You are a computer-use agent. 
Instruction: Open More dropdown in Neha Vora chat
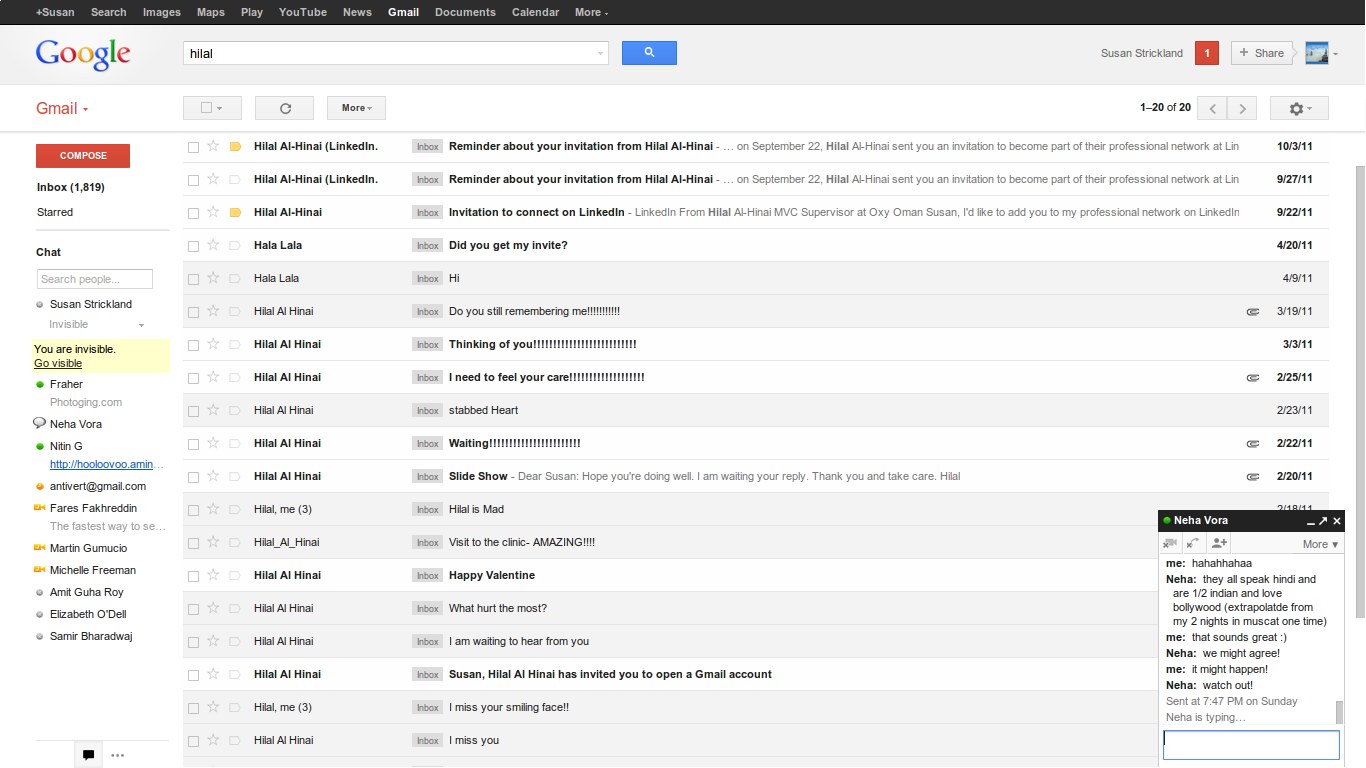[x=1320, y=544]
